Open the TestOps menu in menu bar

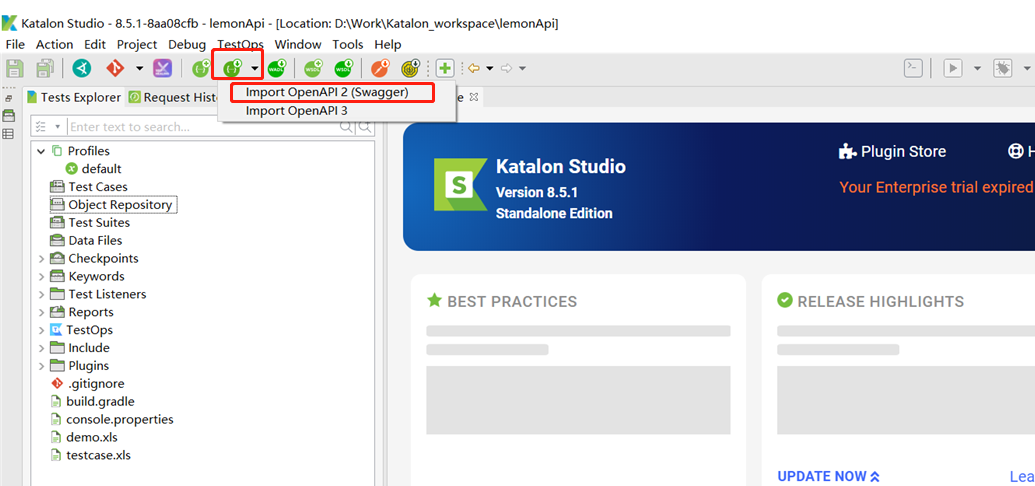click(x=240, y=44)
